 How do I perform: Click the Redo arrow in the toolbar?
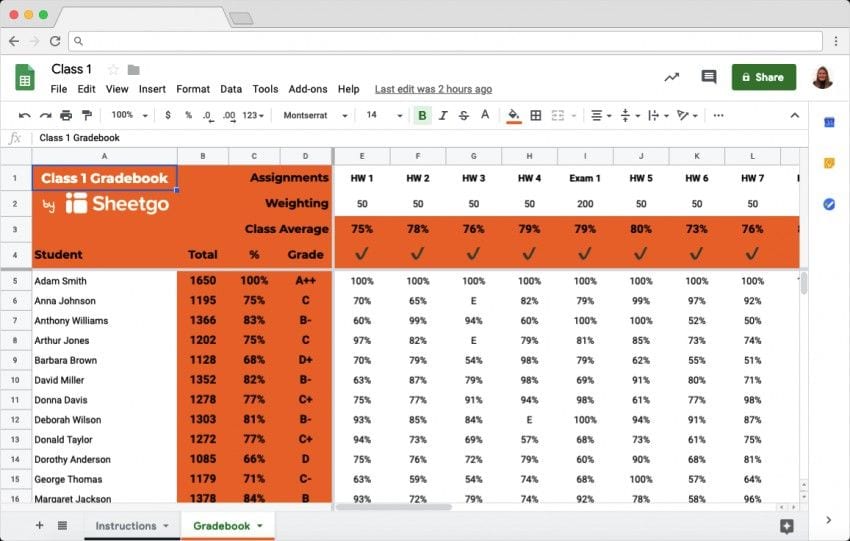point(46,115)
